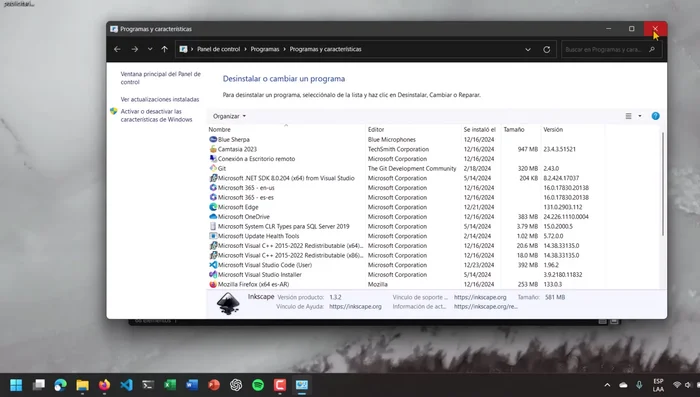
Task: Select the Microsoft 365 - es-es icon
Action: point(213,197)
